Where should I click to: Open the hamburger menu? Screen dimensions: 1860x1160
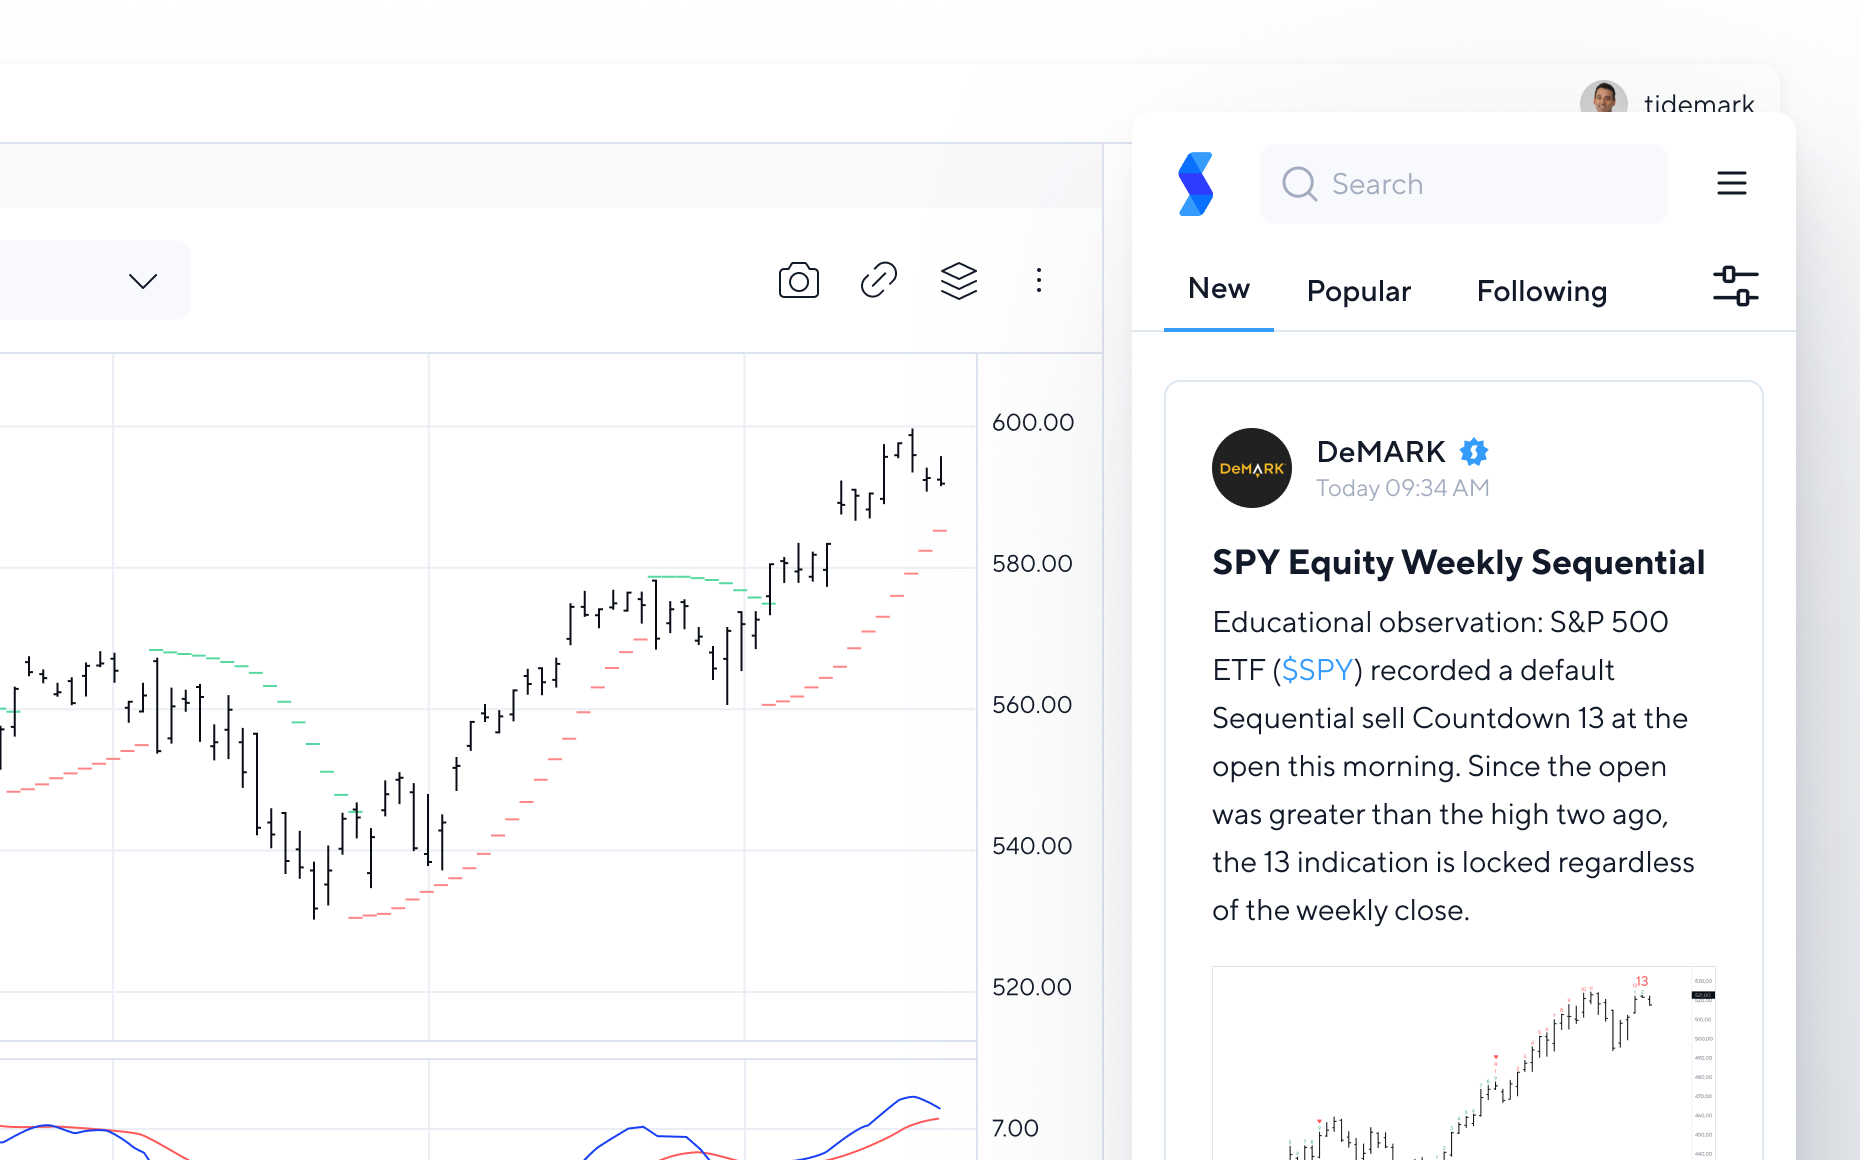[x=1732, y=183]
